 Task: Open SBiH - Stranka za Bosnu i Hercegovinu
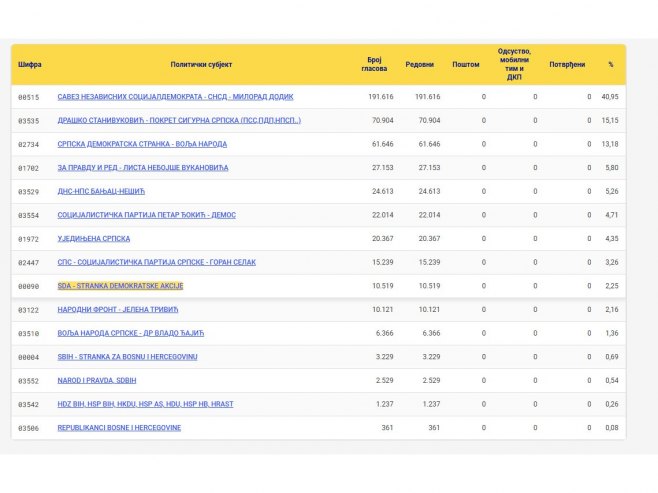pyautogui.click(x=127, y=357)
